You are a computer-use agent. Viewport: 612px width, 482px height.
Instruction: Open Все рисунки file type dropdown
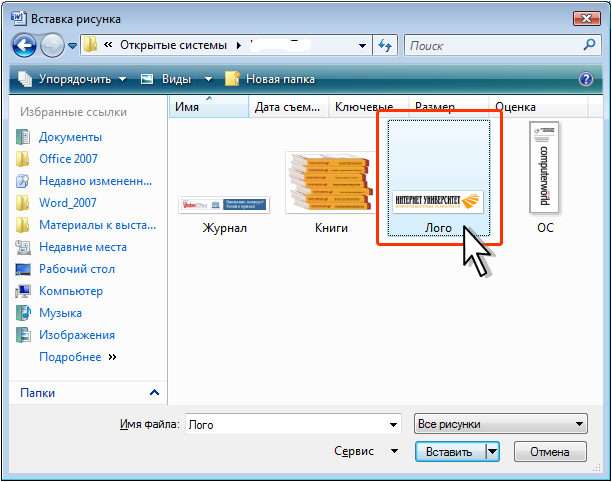[500, 424]
